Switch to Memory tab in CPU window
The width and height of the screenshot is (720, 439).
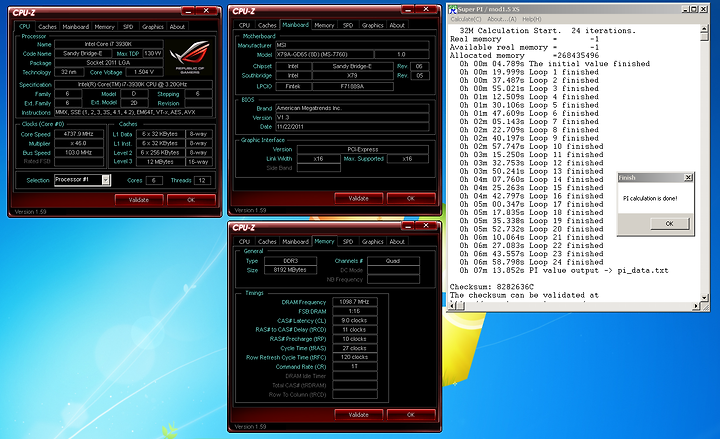(104, 27)
